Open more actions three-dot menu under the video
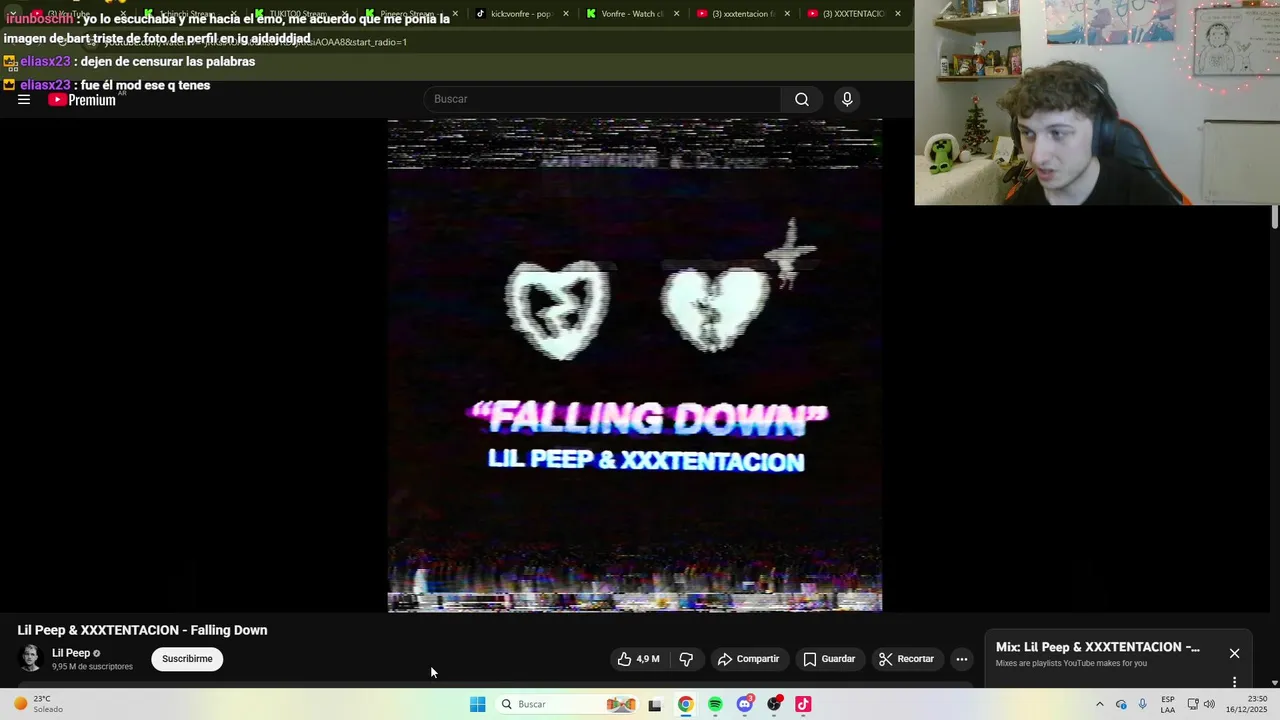 coord(962,659)
